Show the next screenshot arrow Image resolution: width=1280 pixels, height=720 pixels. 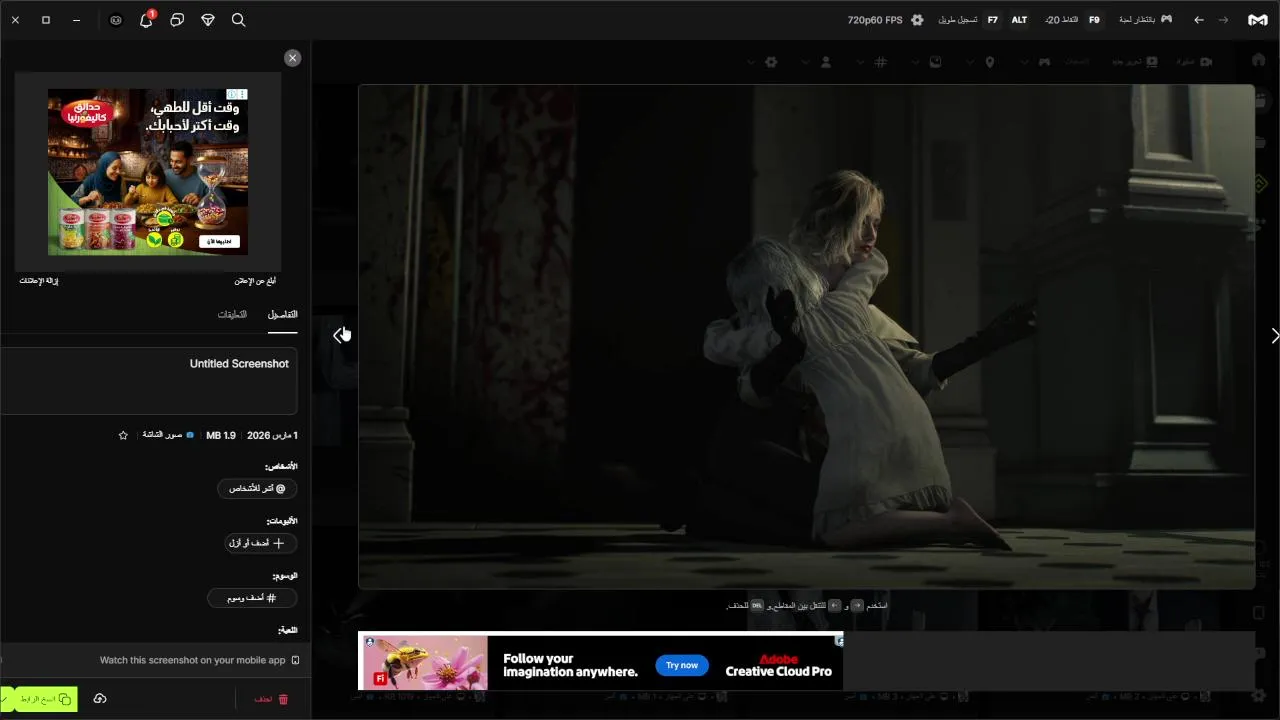[1274, 335]
